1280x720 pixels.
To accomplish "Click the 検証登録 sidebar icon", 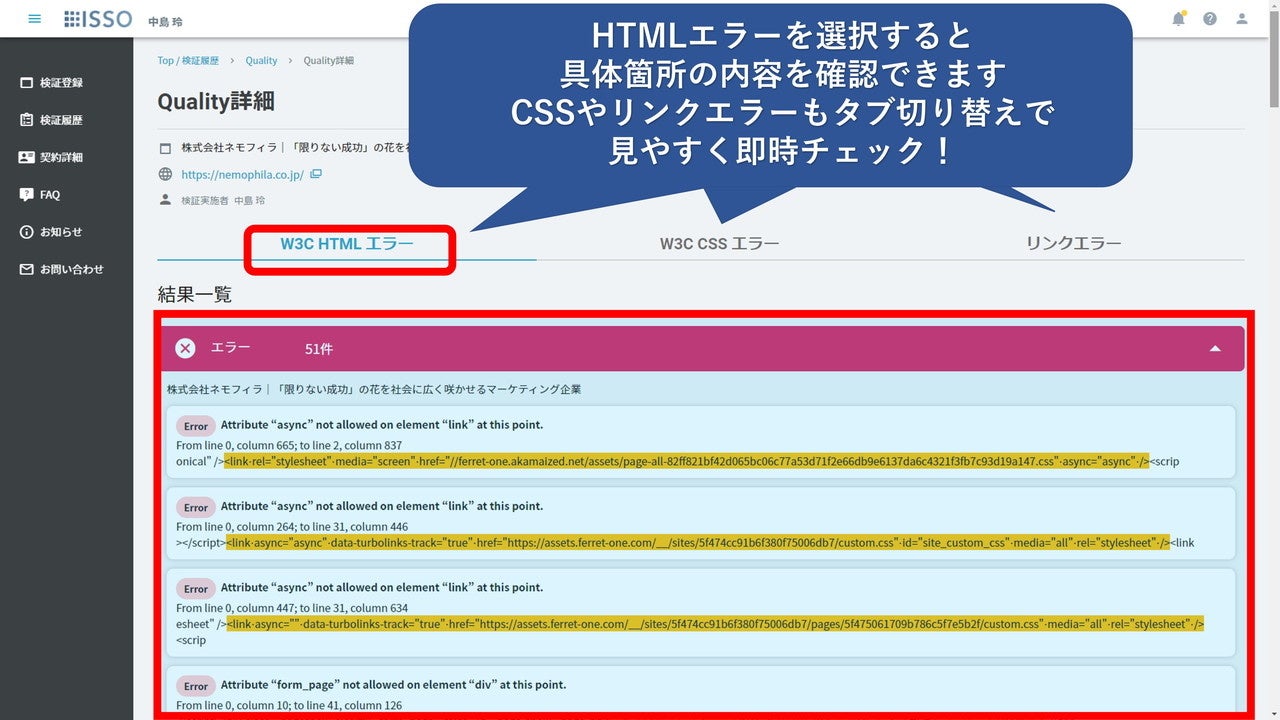I will coord(27,83).
